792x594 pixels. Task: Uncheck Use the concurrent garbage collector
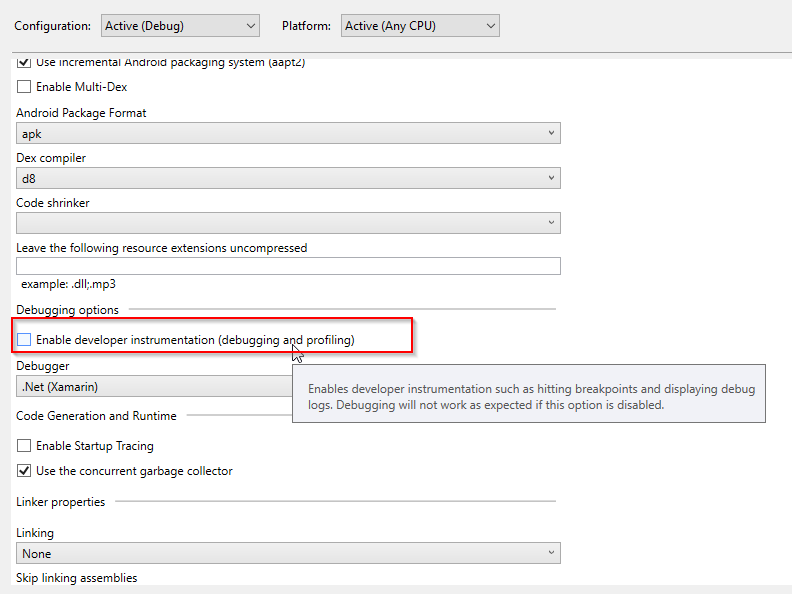click(x=24, y=471)
